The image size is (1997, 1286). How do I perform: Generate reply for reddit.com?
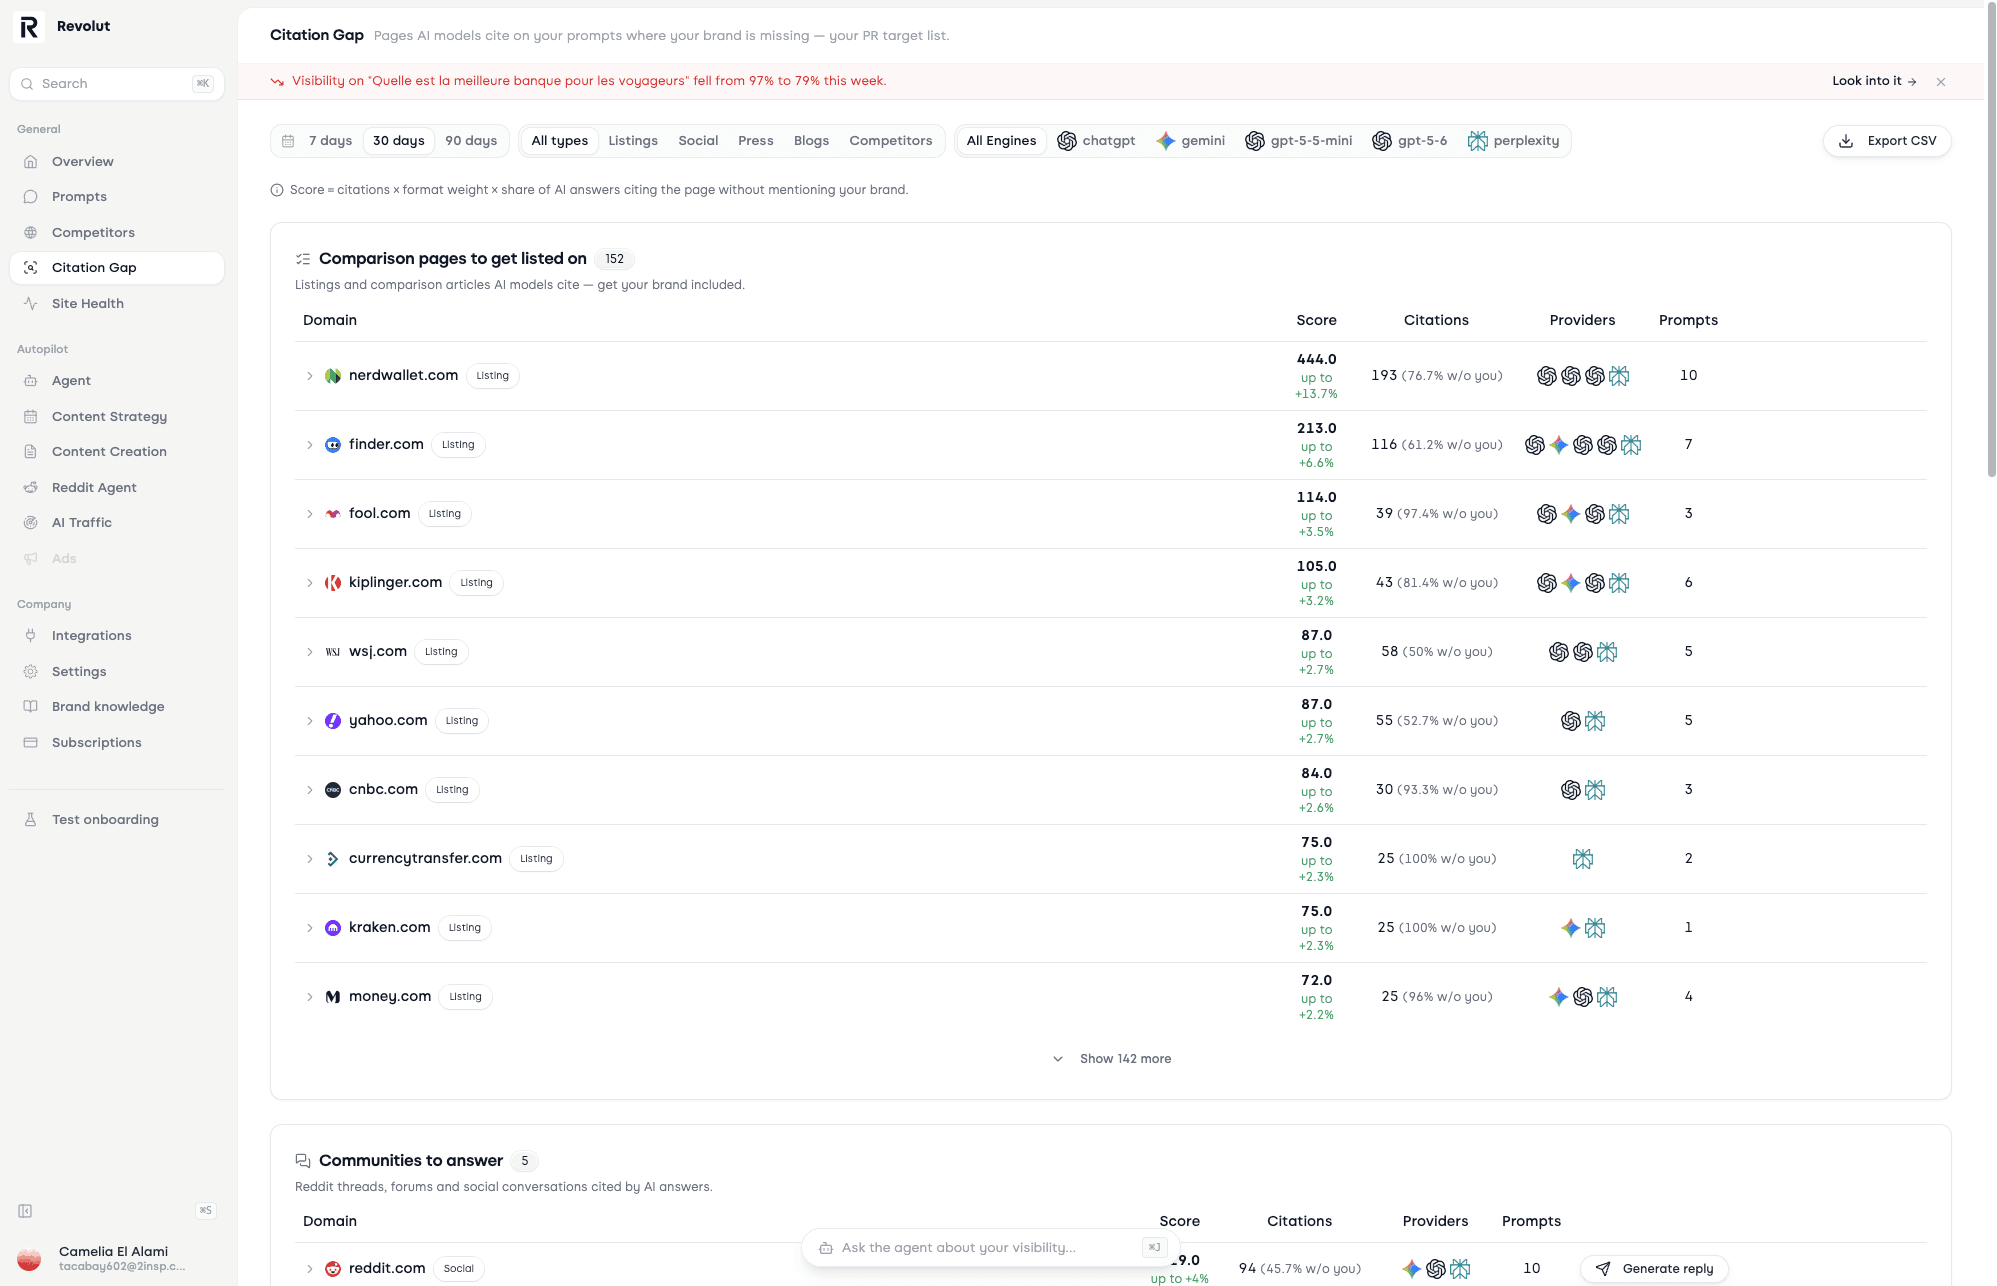1654,1269
